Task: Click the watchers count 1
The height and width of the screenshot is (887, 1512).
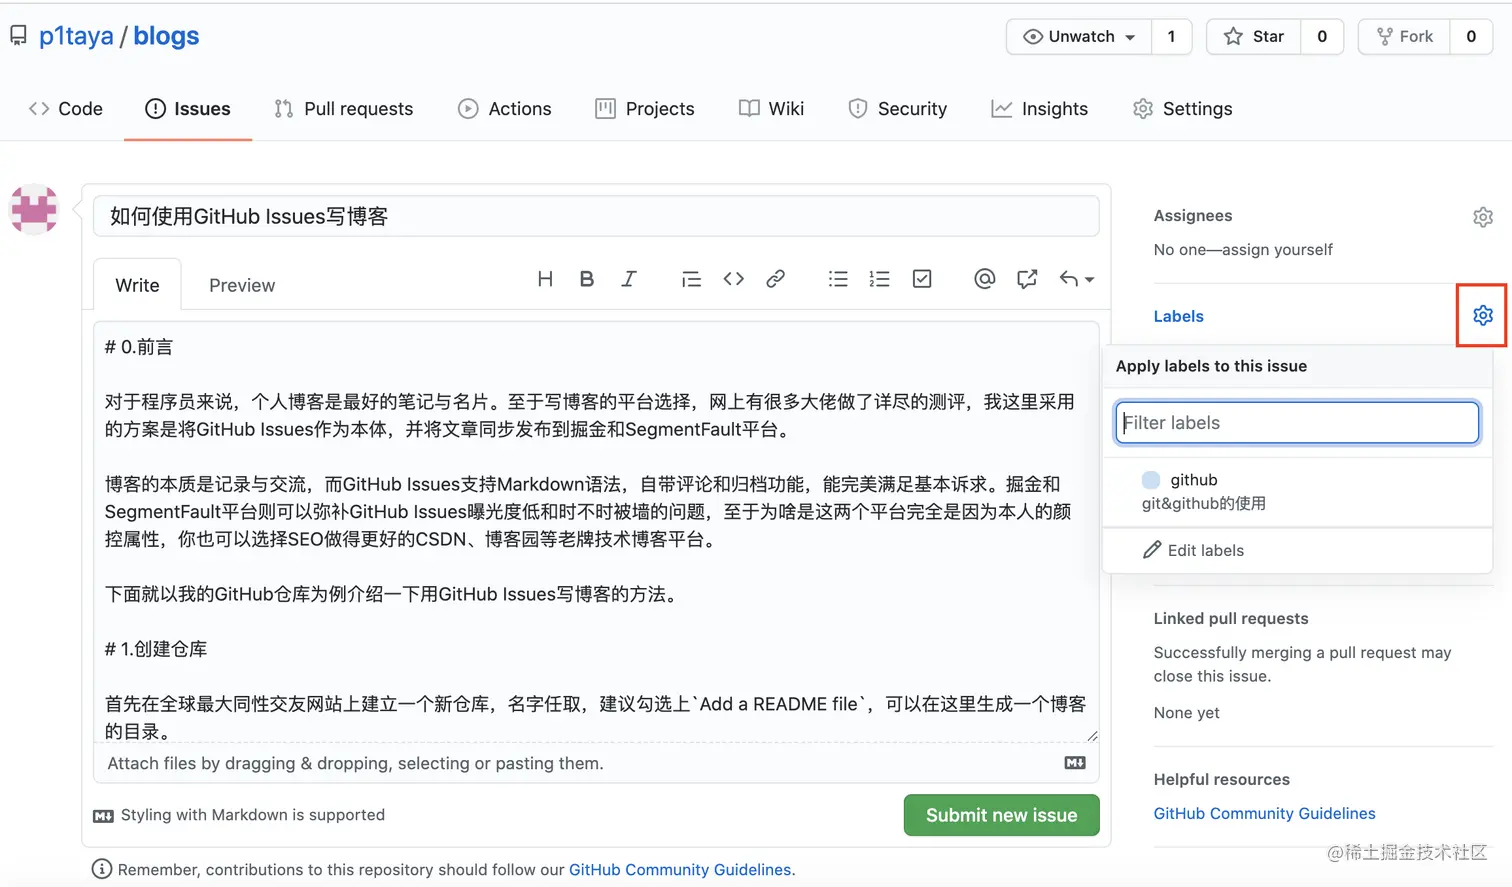Action: [x=1171, y=36]
